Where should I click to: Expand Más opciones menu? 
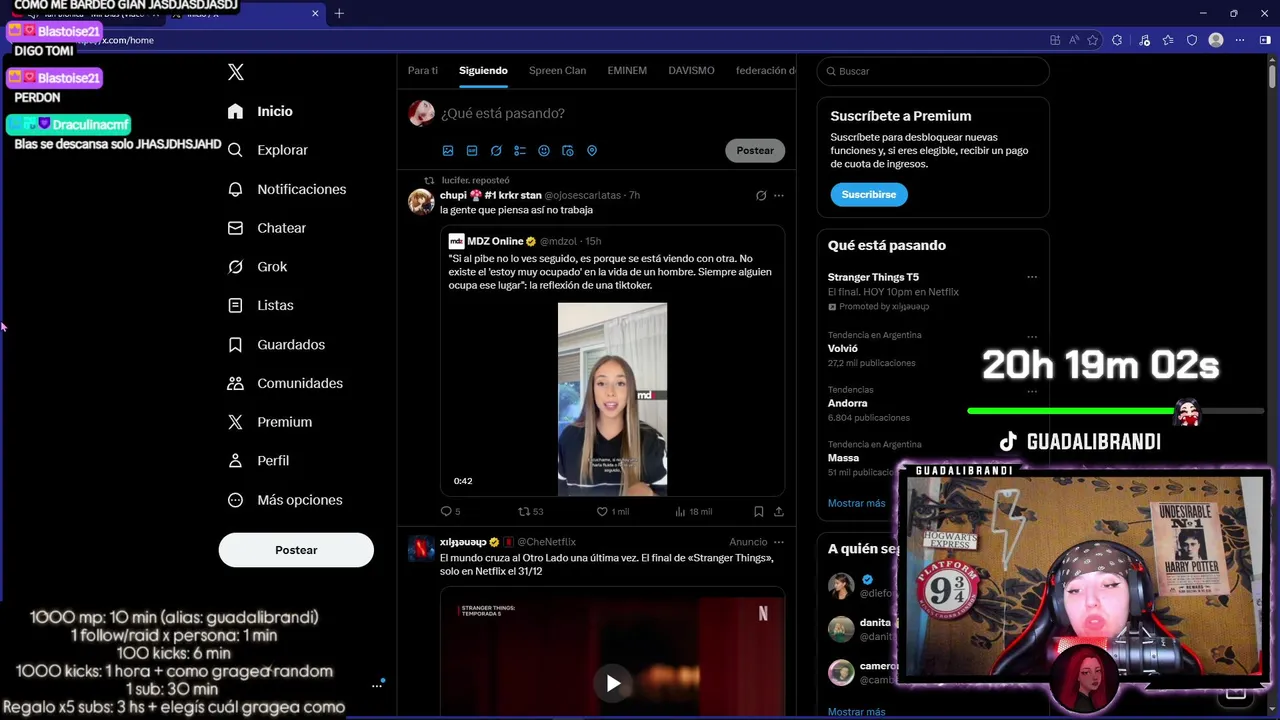pyautogui.click(x=286, y=500)
